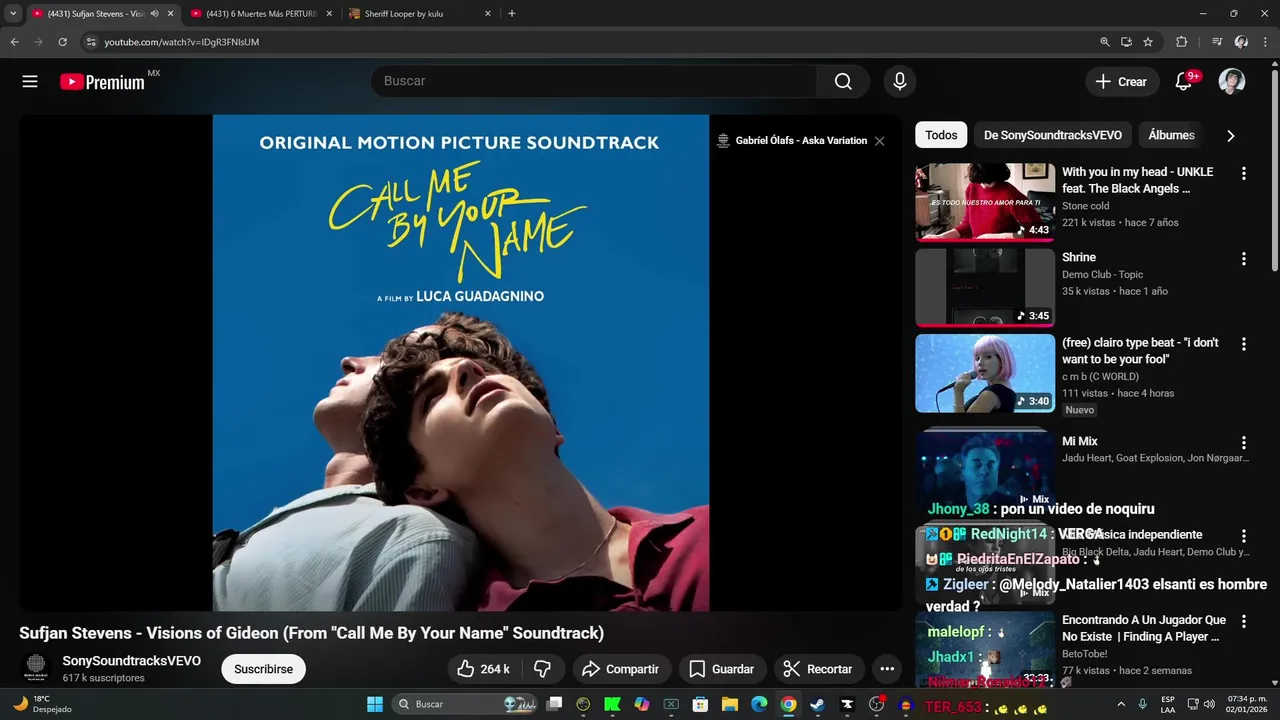Open a new browser tab
The width and height of the screenshot is (1280, 720).
pyautogui.click(x=512, y=14)
